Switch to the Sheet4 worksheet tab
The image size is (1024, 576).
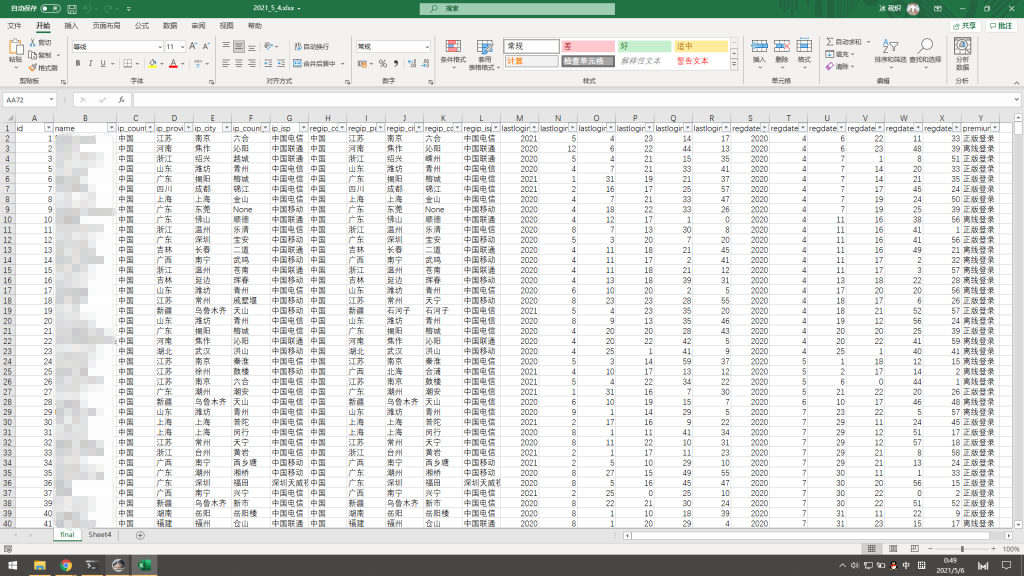[x=100, y=535]
